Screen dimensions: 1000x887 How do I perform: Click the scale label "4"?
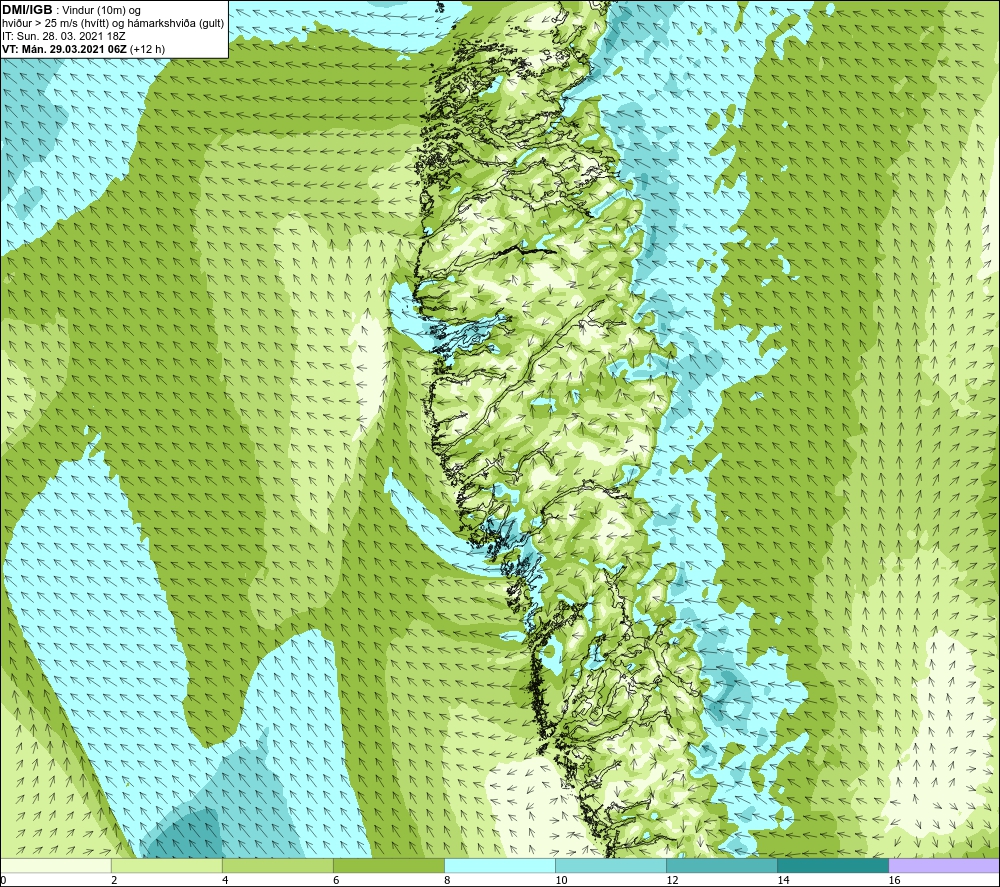(x=225, y=881)
